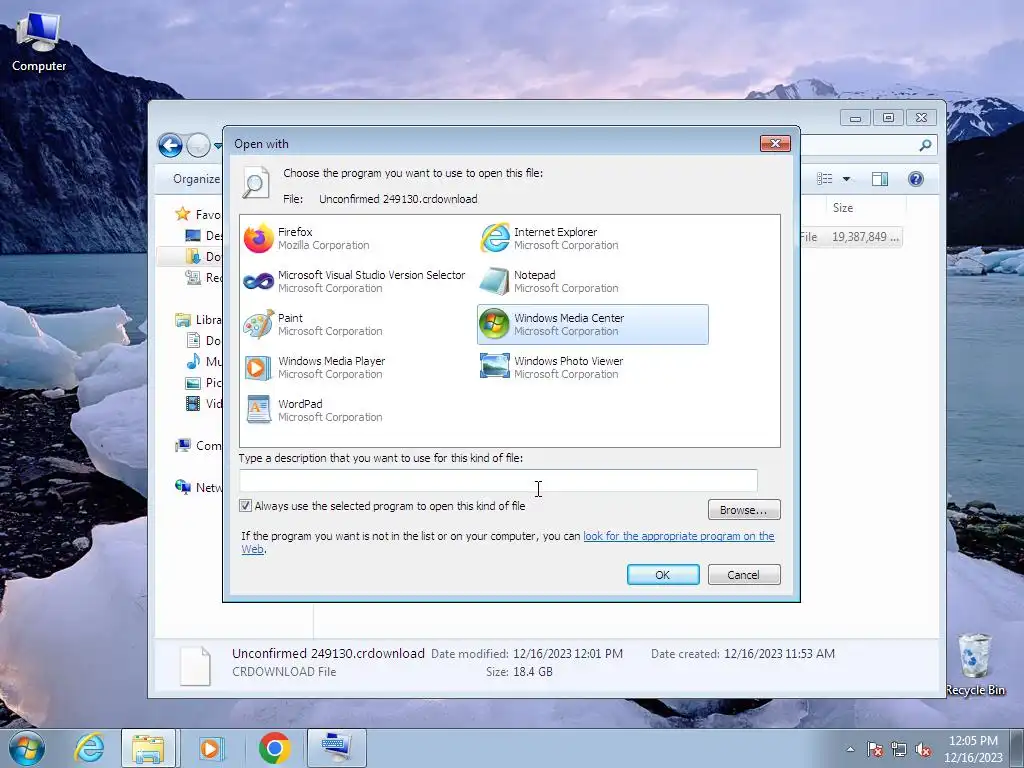Image resolution: width=1024 pixels, height=768 pixels.
Task: Launch Internet Explorer from the taskbar
Action: [89, 748]
